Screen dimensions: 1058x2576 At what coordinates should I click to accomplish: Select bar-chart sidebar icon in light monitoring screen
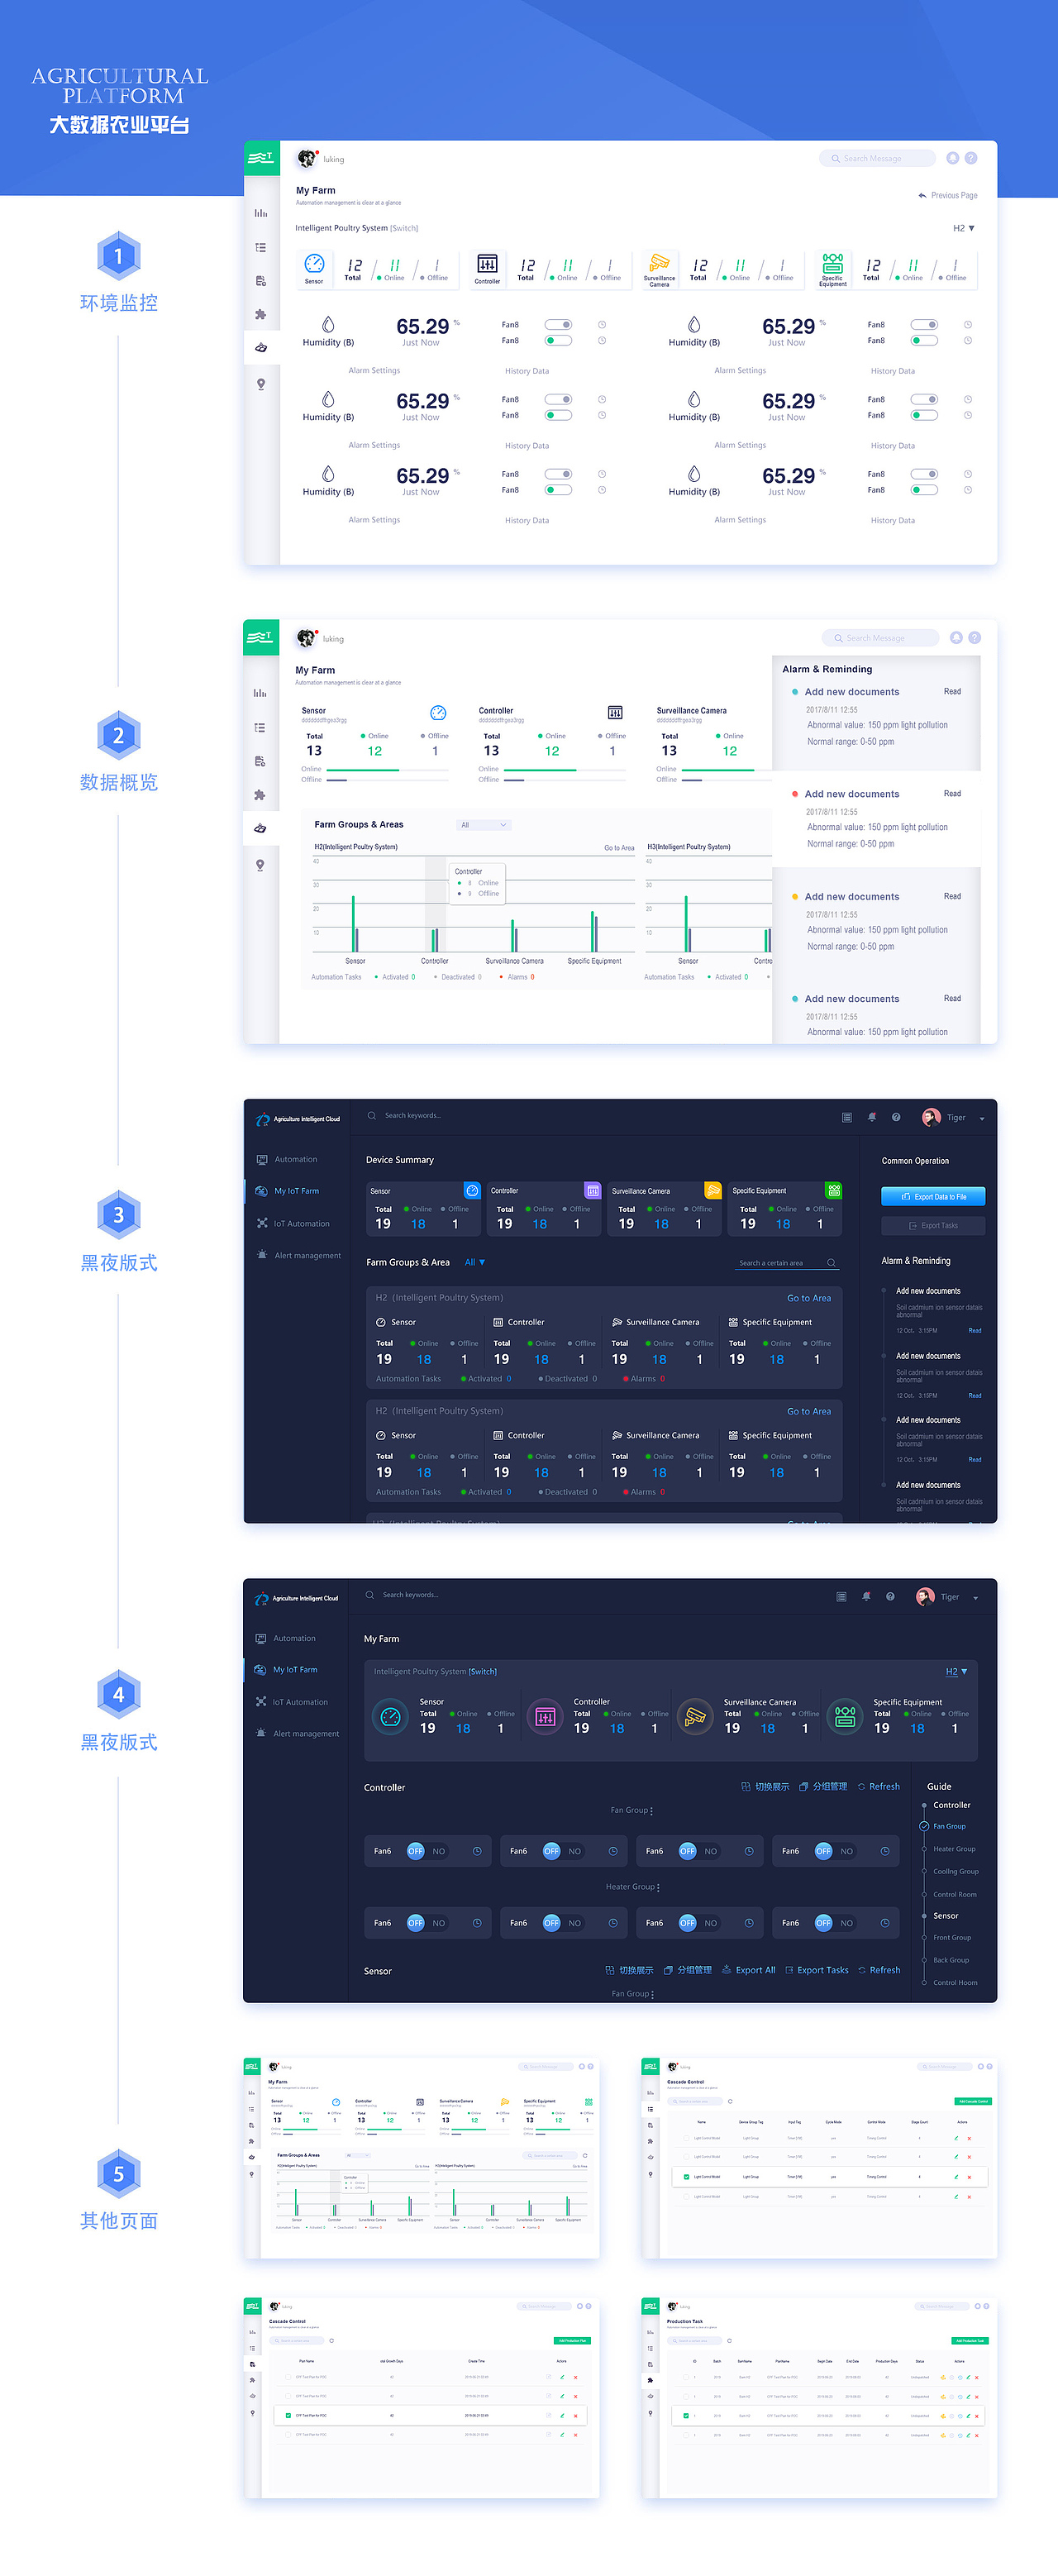[x=261, y=213]
